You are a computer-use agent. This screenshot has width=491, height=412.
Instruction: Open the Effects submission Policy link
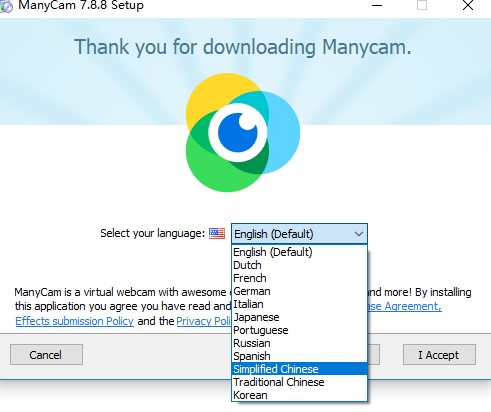point(74,321)
